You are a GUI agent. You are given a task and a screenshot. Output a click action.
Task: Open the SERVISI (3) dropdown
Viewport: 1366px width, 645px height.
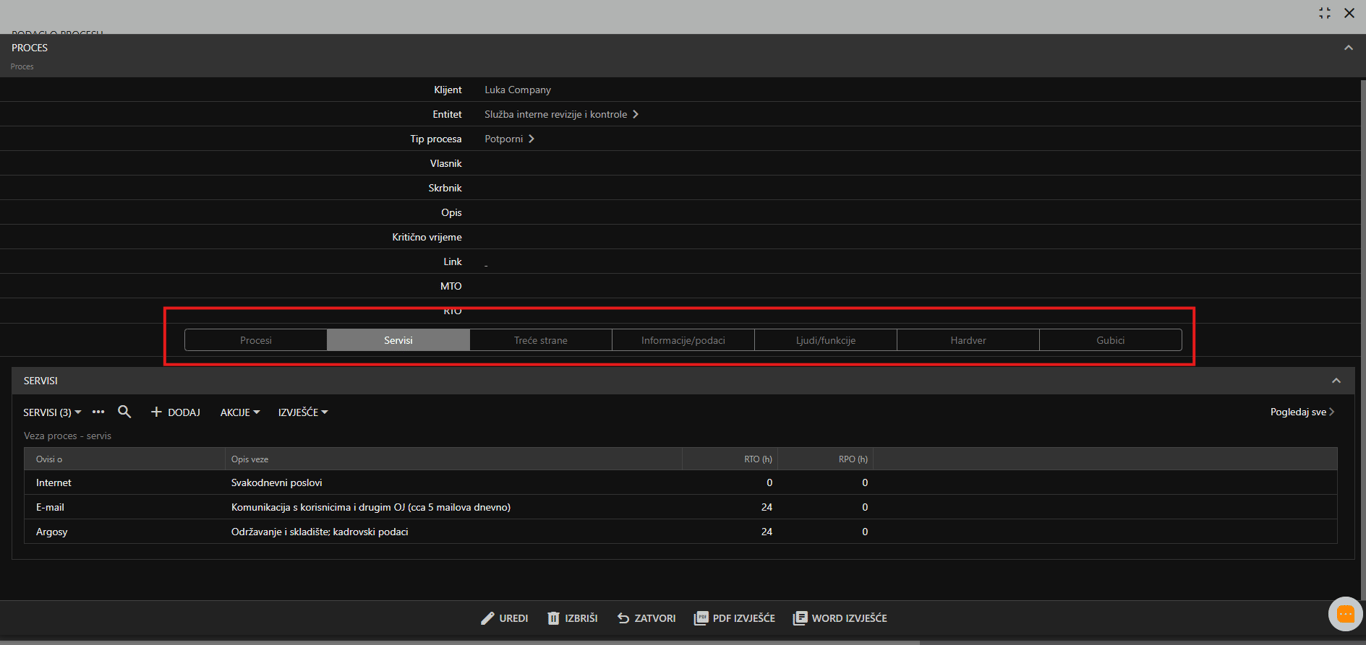tap(52, 412)
